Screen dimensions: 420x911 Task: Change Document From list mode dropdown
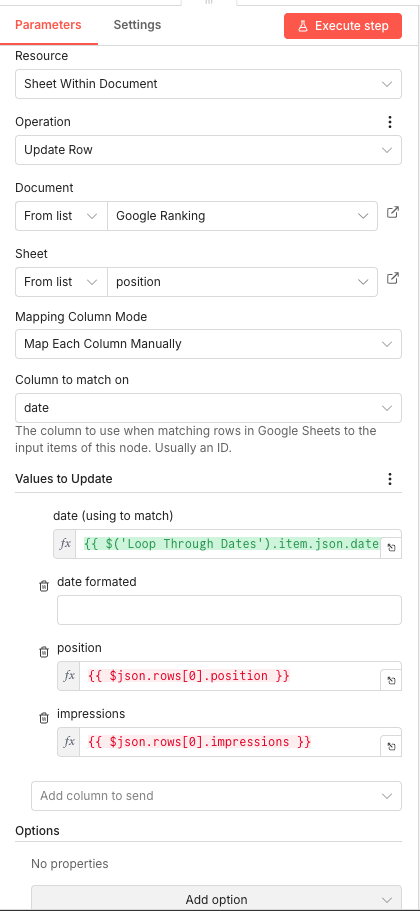click(x=61, y=216)
